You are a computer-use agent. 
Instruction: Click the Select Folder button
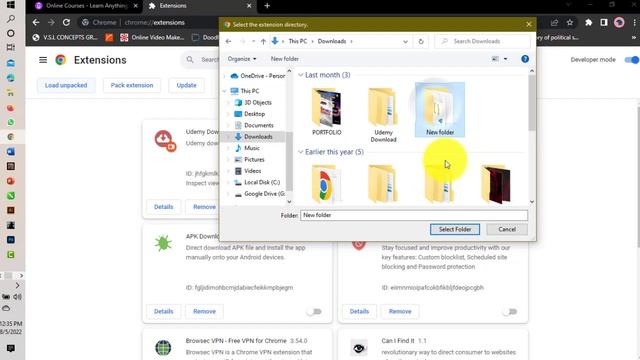click(455, 229)
